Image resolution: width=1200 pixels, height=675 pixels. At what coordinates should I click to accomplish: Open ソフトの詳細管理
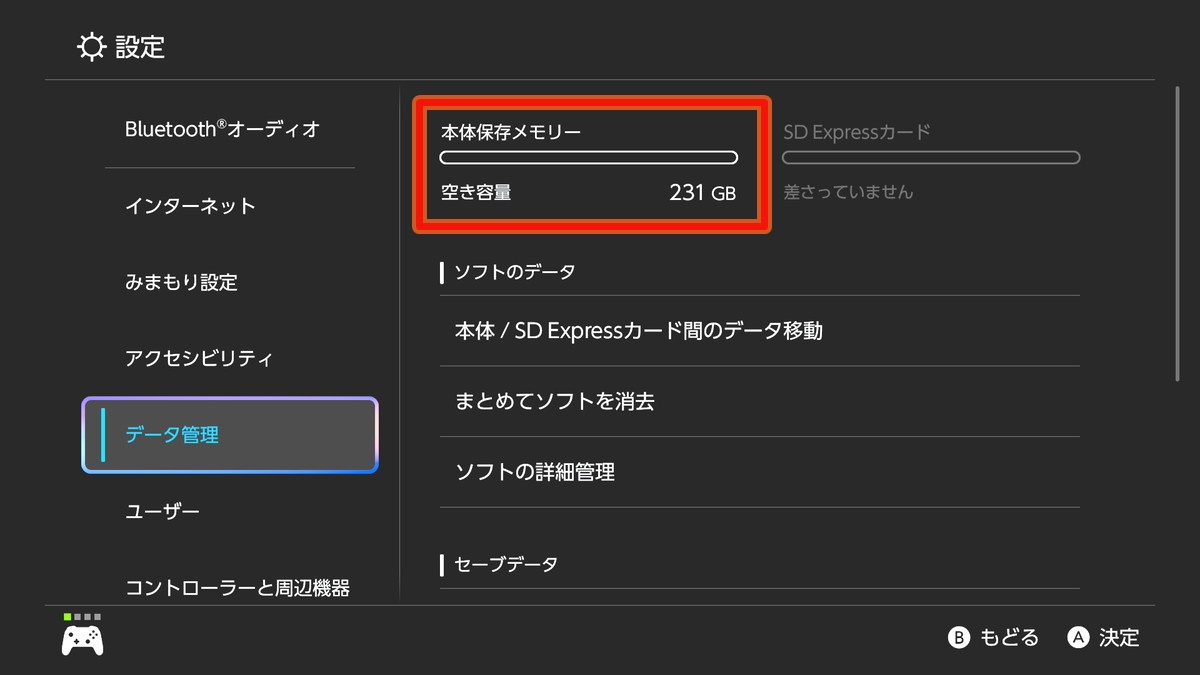(x=534, y=472)
